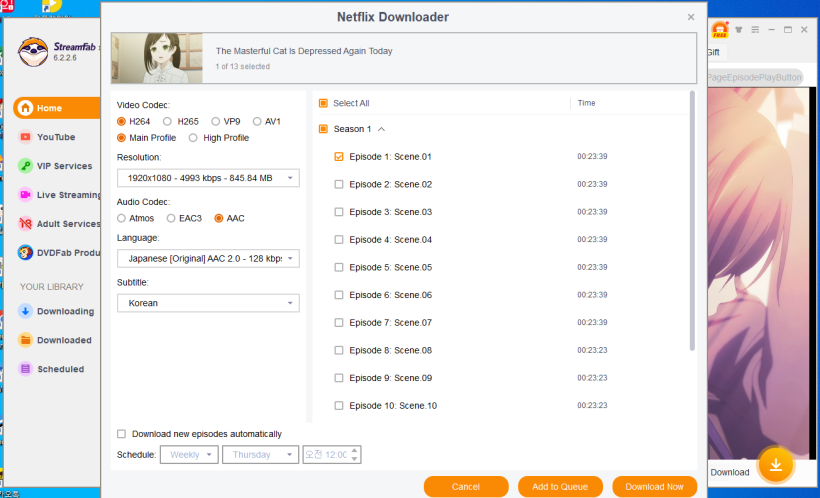Click the Downloaded folder icon

coord(25,340)
